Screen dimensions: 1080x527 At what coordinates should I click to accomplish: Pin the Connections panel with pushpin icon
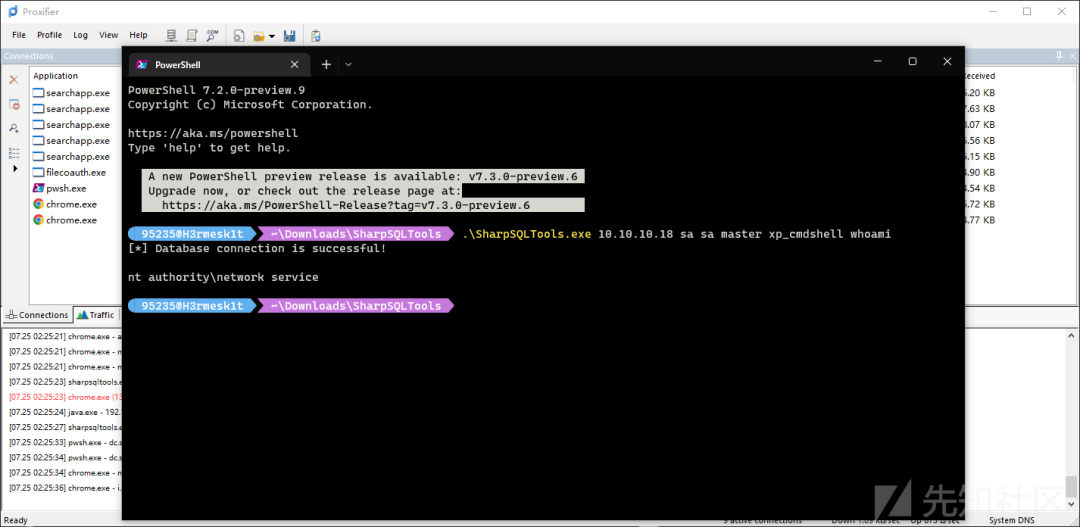[x=1059, y=56]
